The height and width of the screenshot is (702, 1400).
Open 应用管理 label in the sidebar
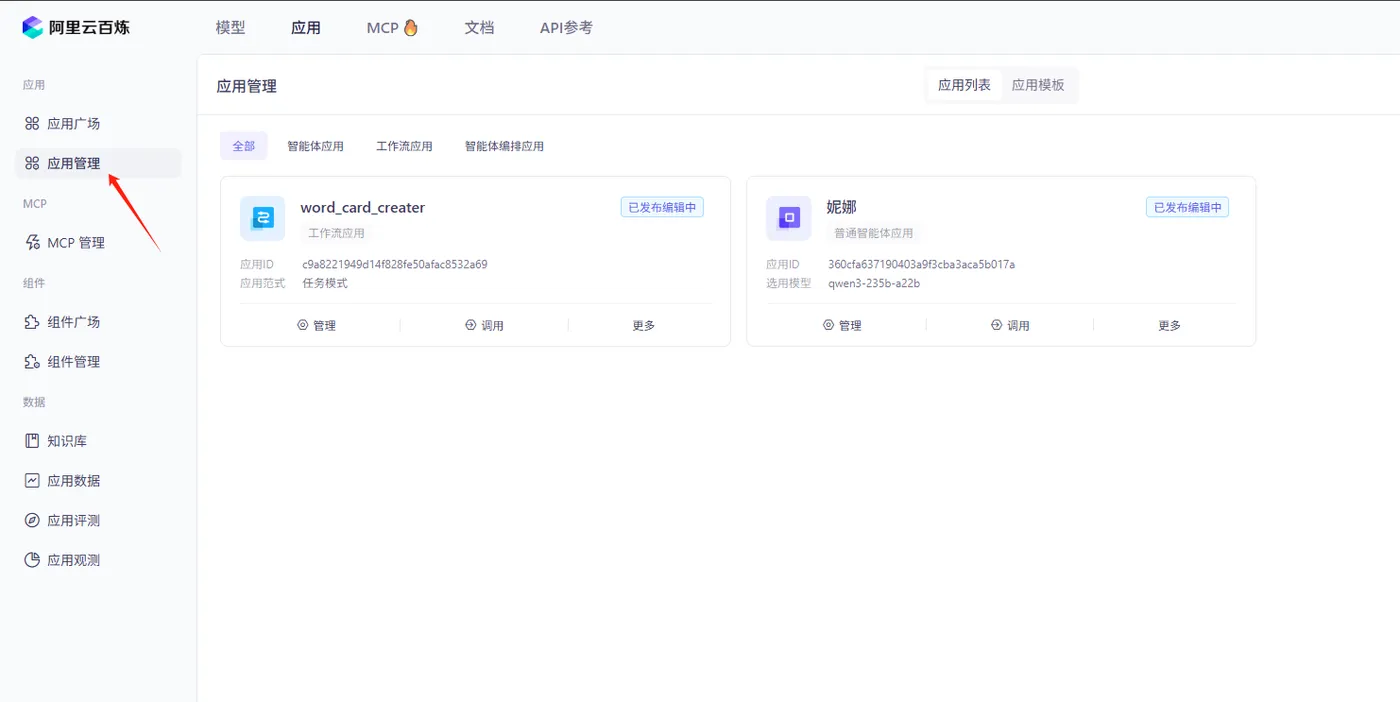tap(74, 163)
